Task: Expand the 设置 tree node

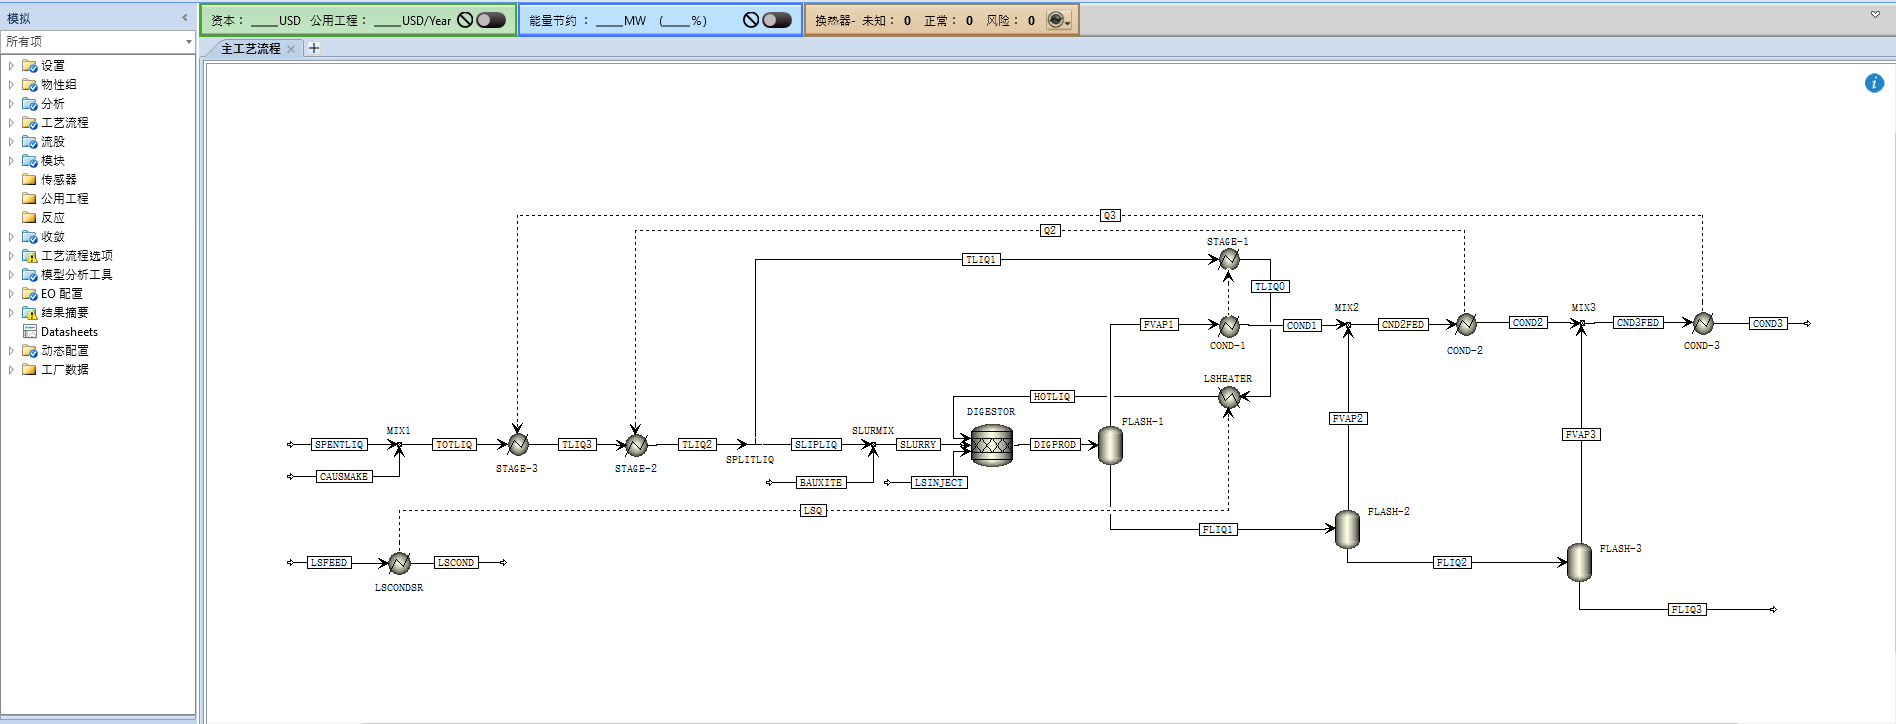Action: pyautogui.click(x=11, y=66)
